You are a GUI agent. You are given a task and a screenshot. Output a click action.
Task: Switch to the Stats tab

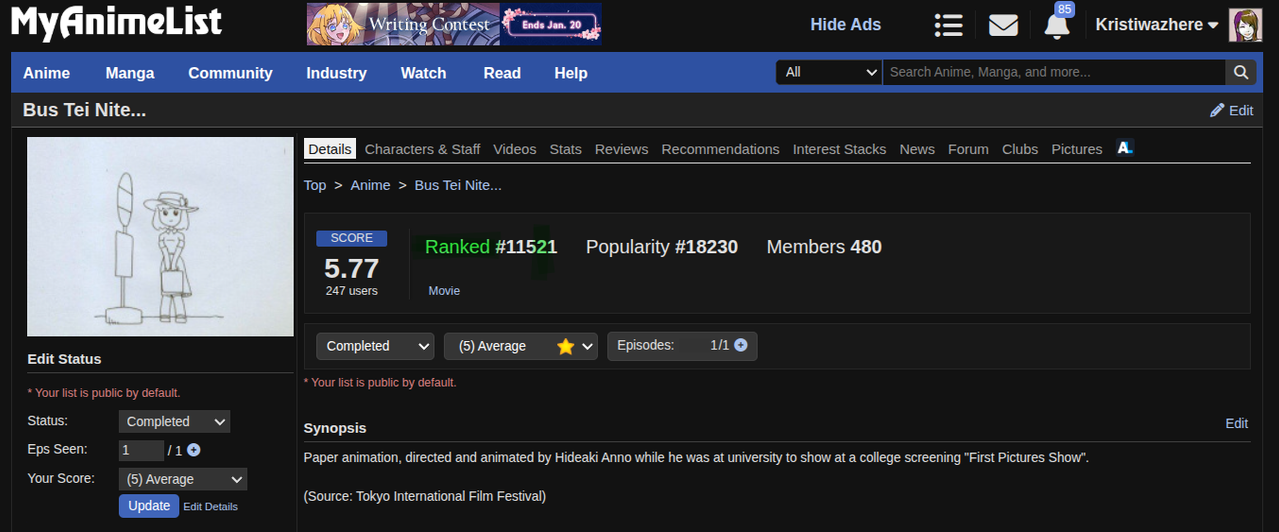(x=565, y=149)
